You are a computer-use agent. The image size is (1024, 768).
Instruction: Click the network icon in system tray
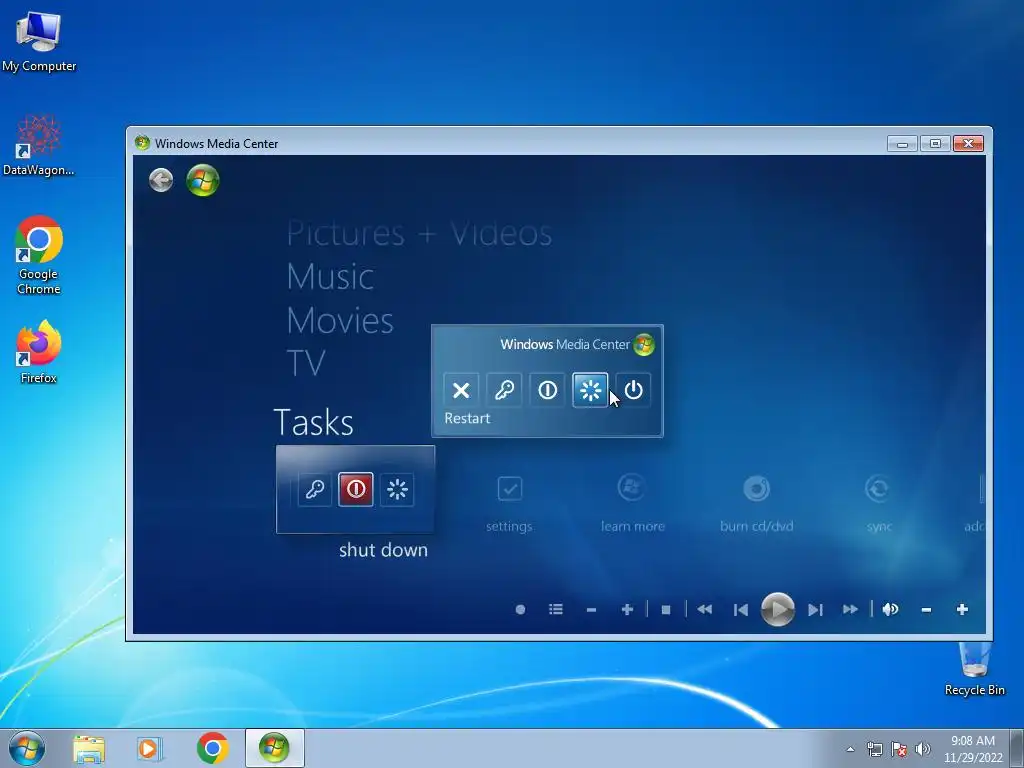click(874, 750)
